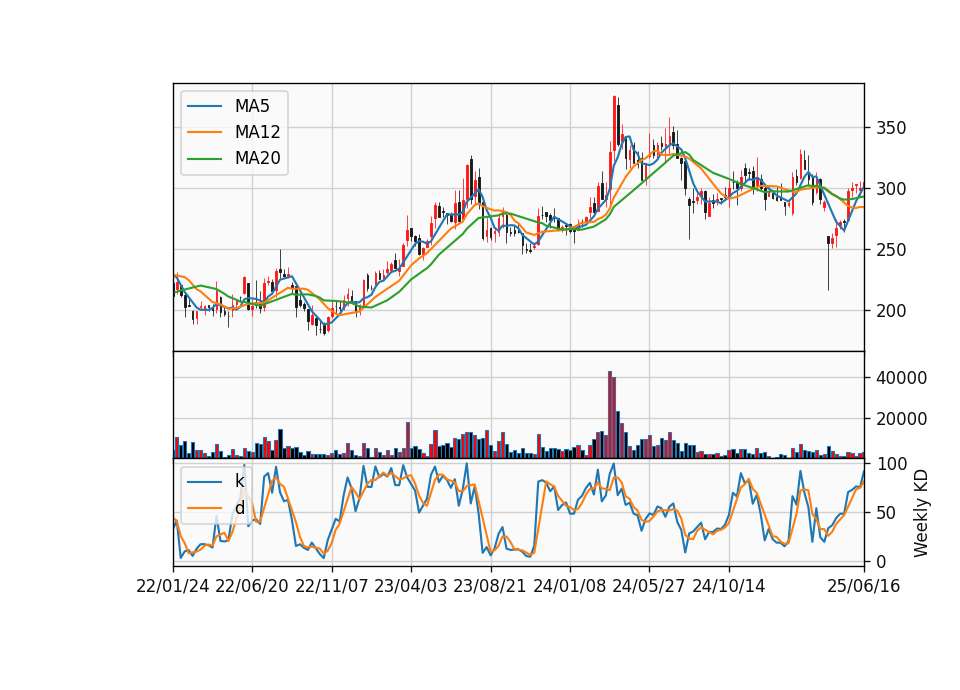Click the 25/06/16 date label
Screen dimensions: 960x690
[x=864, y=586]
